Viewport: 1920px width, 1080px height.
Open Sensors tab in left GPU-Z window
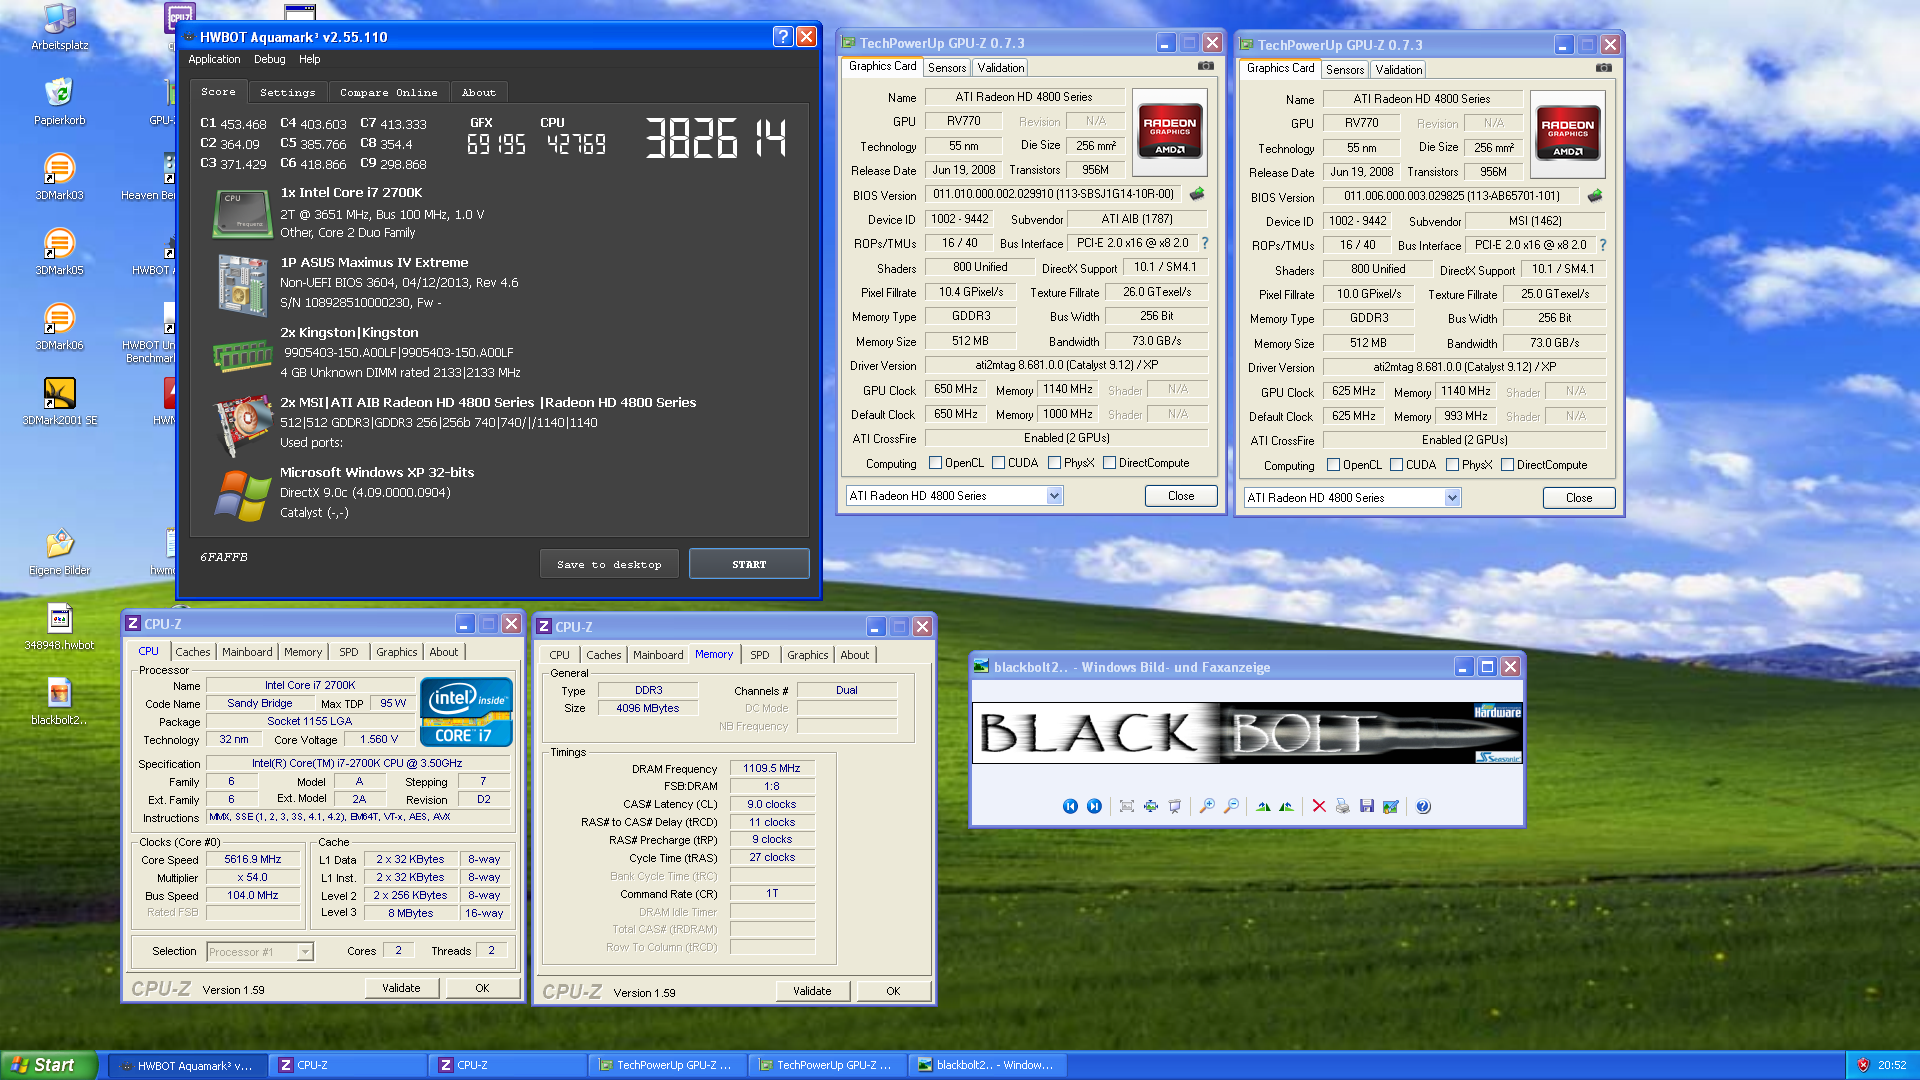[947, 68]
